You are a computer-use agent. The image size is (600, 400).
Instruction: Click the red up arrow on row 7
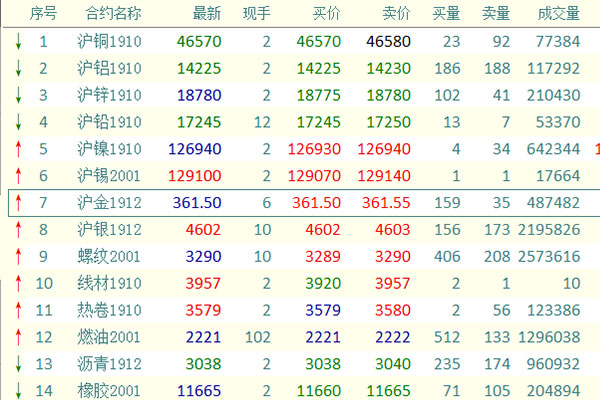click(x=18, y=202)
